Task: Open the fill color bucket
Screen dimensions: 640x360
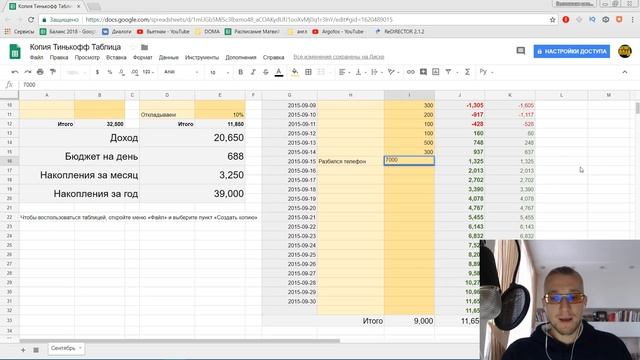Action: click(x=295, y=72)
